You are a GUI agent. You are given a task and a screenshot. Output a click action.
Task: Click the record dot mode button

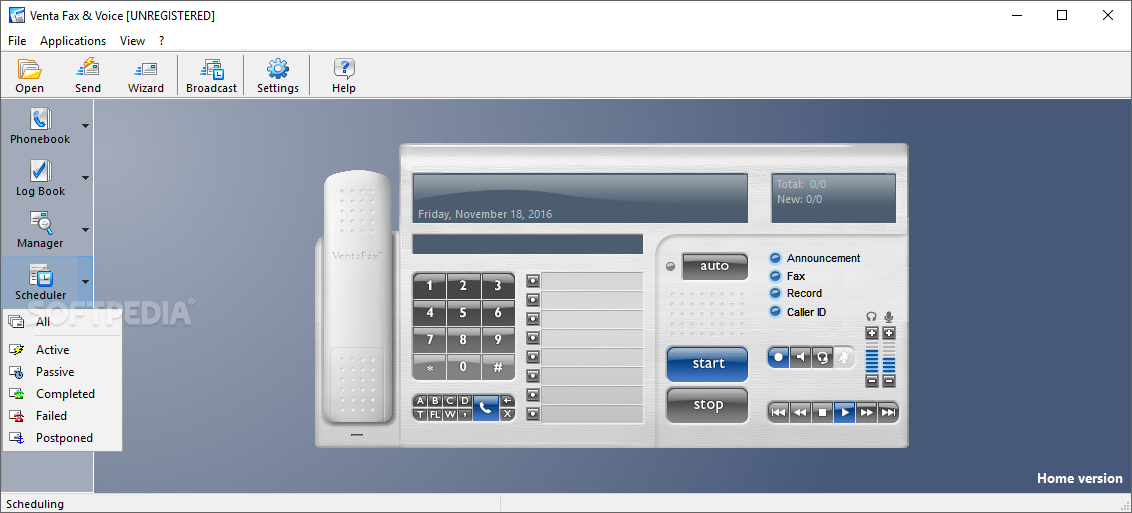778,356
